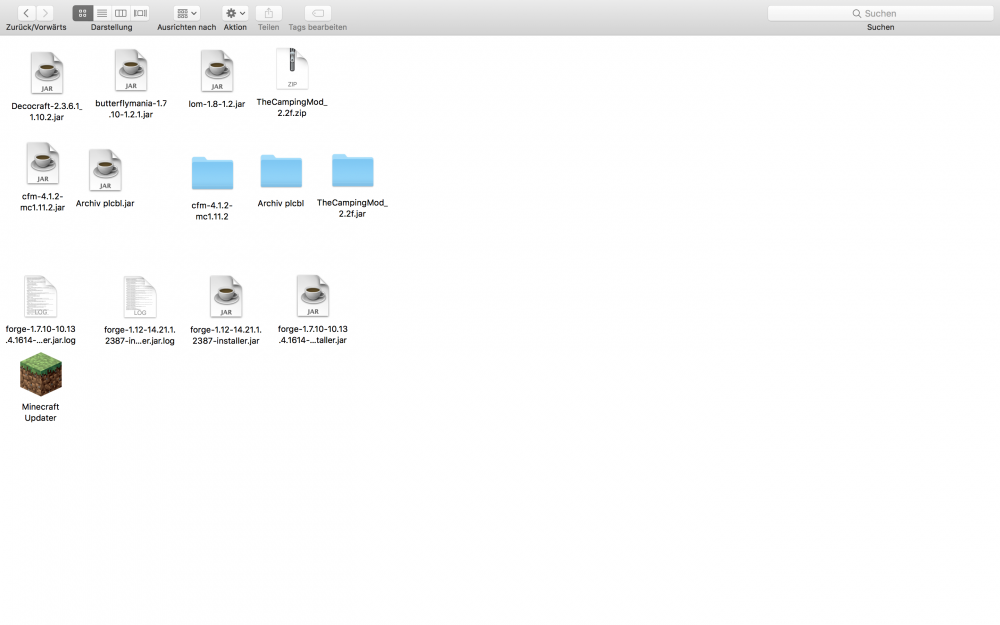Click the Archiv plcbl.jar file name
This screenshot has height=625, width=1000.
[x=105, y=203]
